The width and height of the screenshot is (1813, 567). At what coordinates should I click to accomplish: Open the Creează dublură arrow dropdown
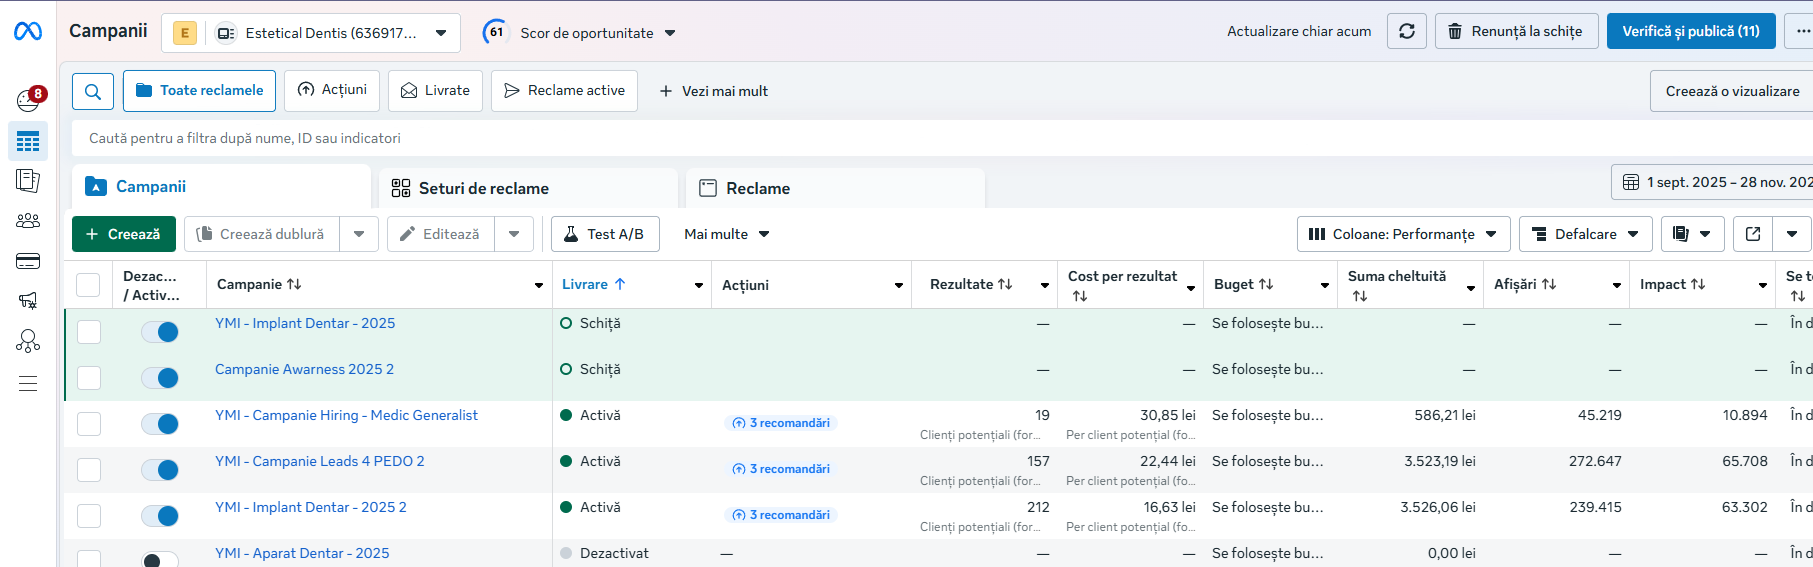359,234
